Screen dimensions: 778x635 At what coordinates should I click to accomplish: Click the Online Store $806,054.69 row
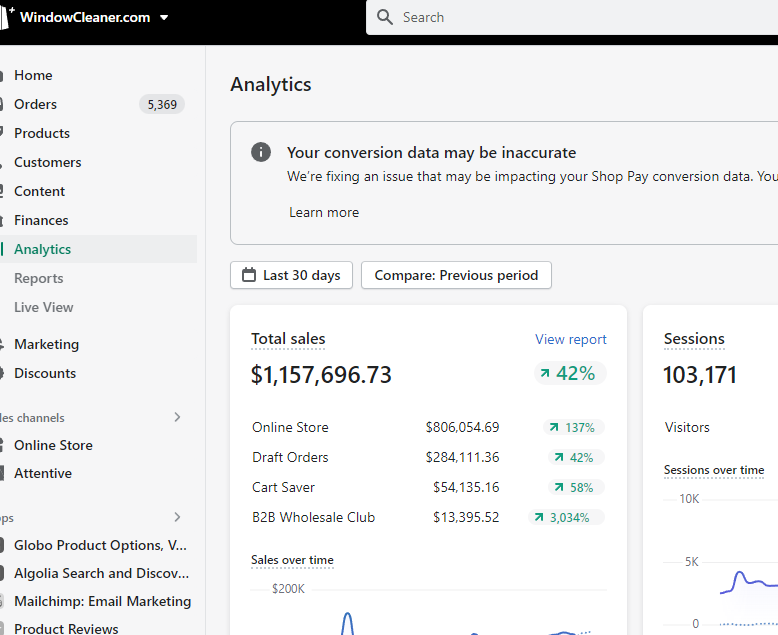(x=428, y=427)
